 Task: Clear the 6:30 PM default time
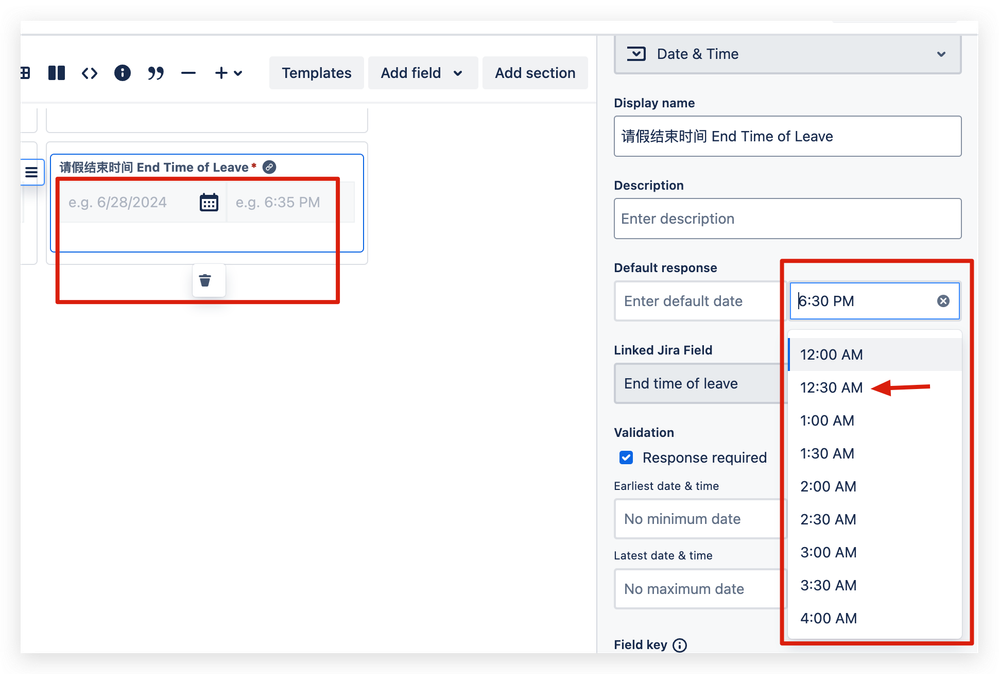pos(944,301)
